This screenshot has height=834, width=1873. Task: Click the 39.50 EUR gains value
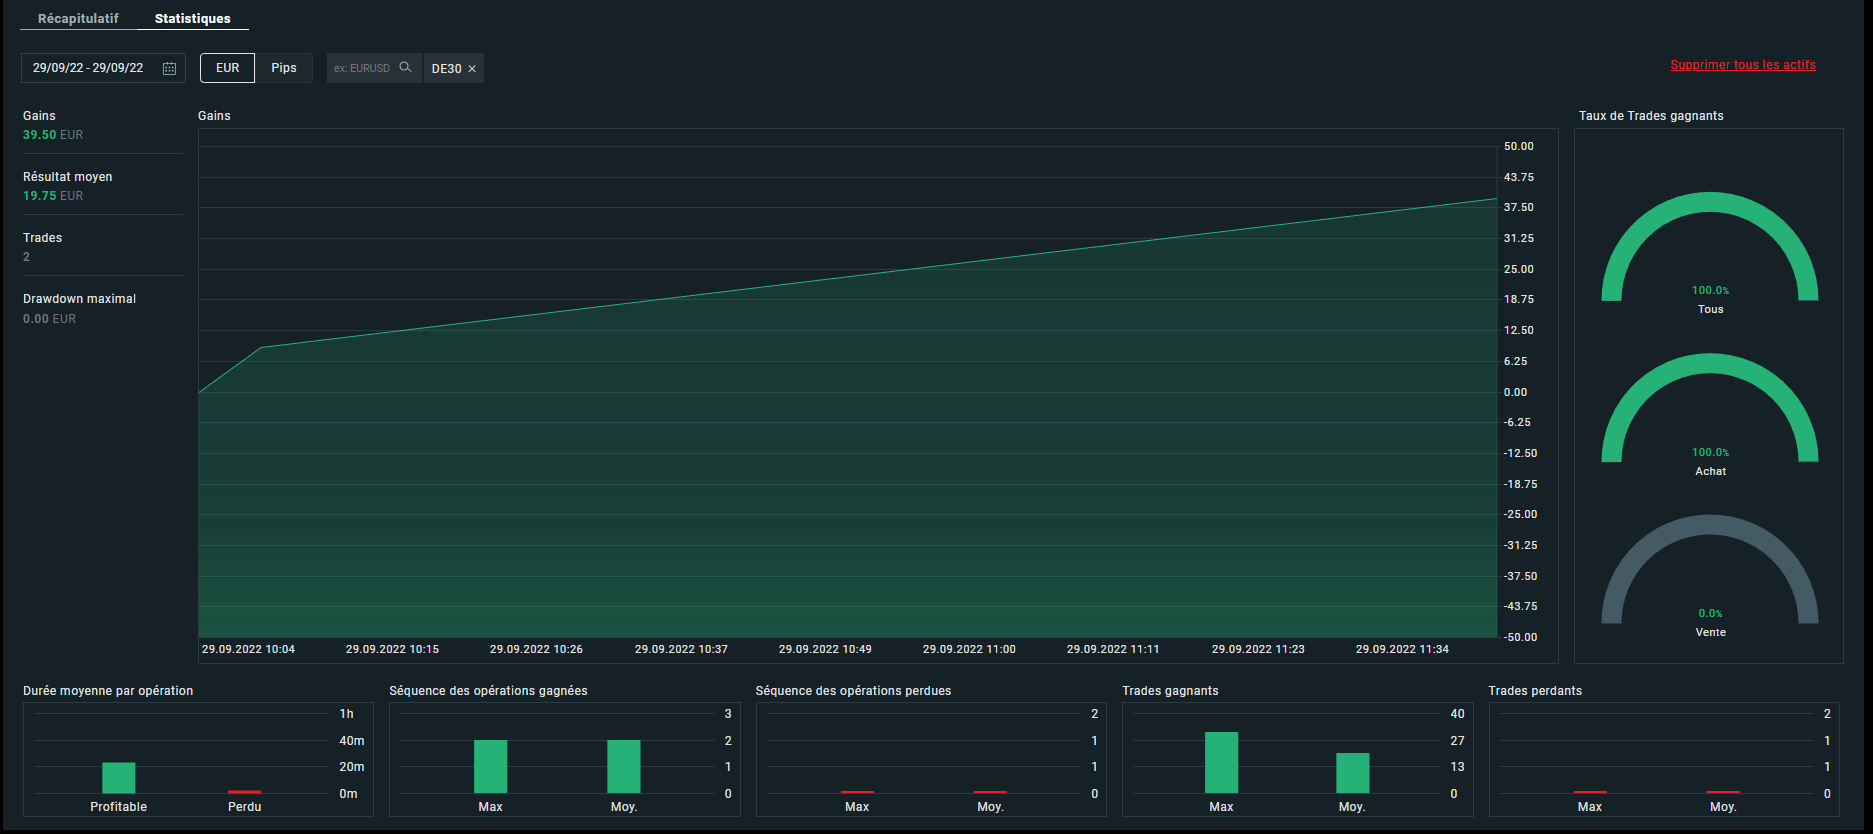pos(53,135)
